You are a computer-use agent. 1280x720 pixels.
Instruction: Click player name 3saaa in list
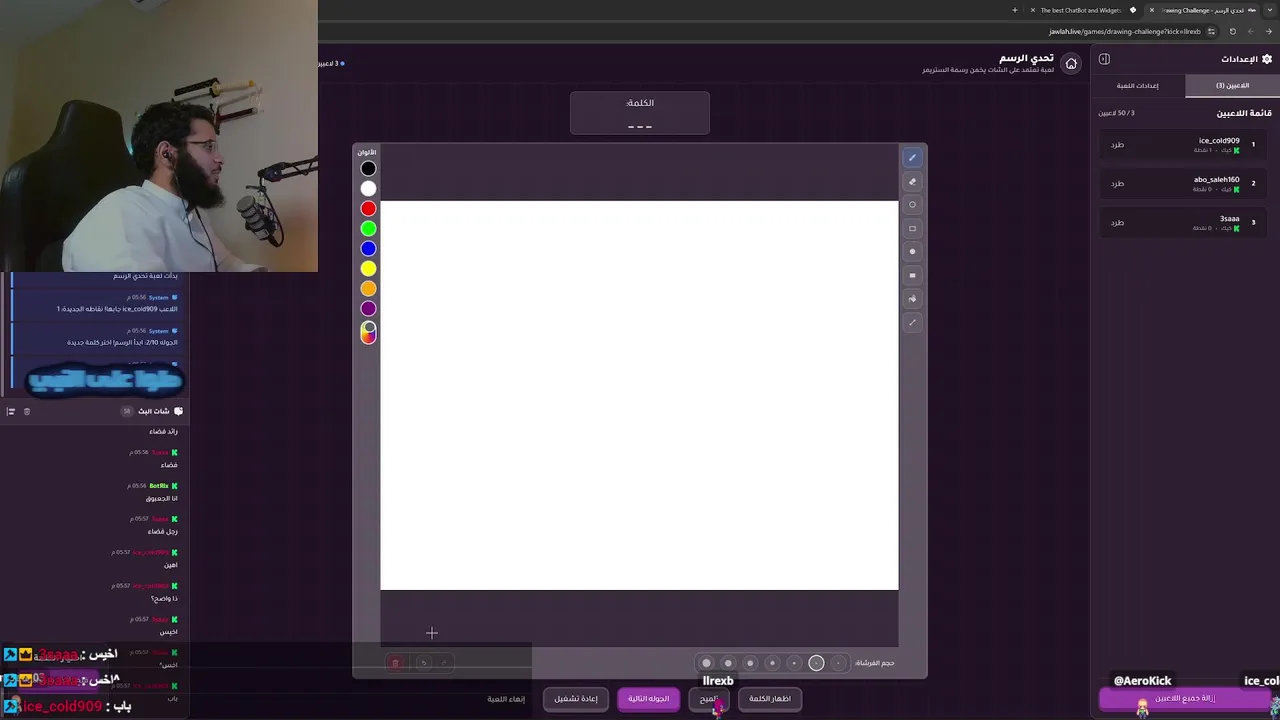(x=1229, y=219)
